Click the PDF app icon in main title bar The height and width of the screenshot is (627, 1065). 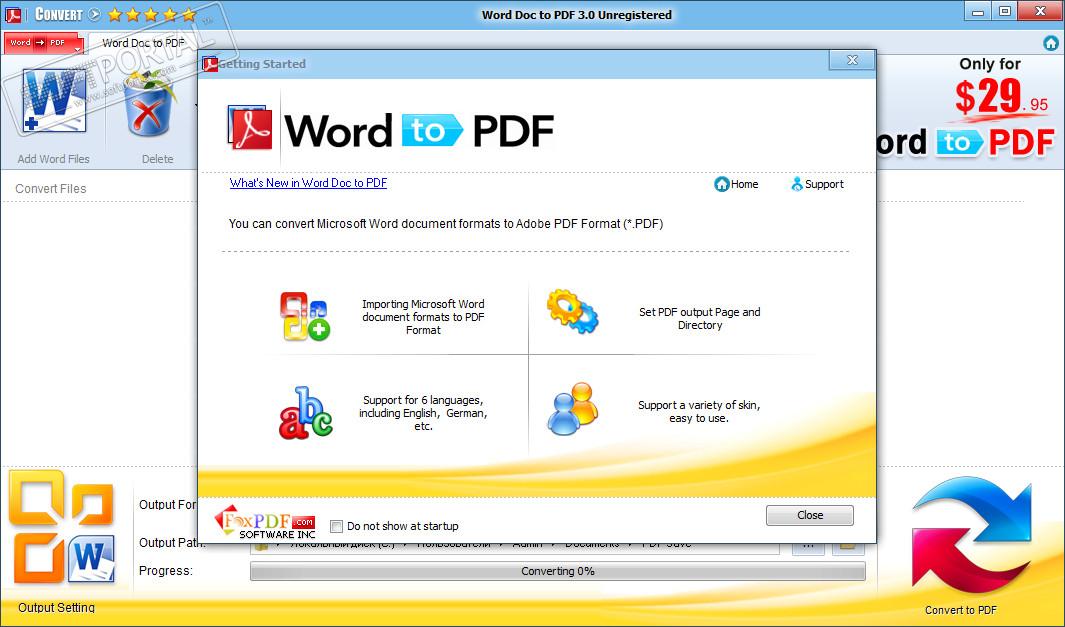point(13,14)
